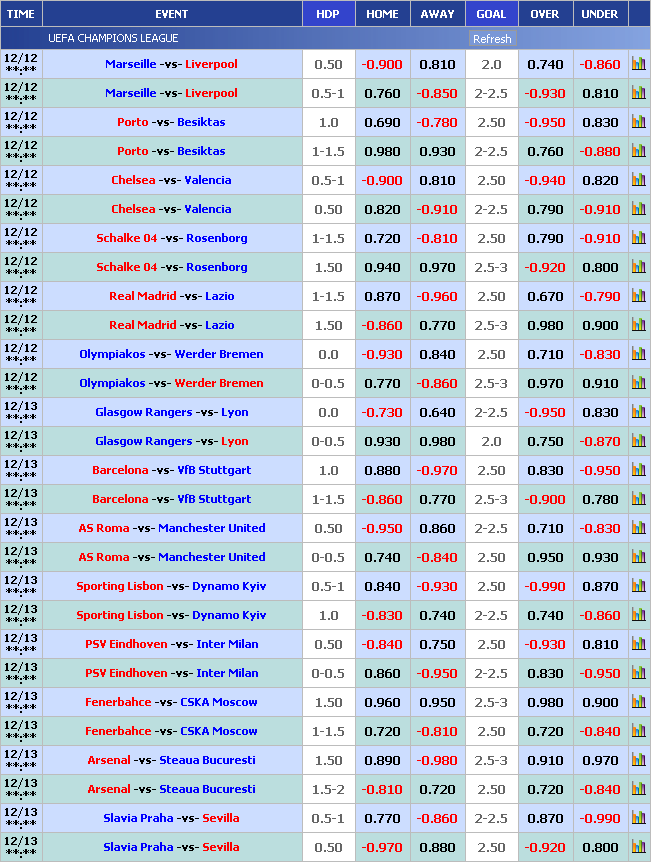
Task: Select under odds -0.990 on Slavia Praha-Sevilla
Action: pos(600,818)
